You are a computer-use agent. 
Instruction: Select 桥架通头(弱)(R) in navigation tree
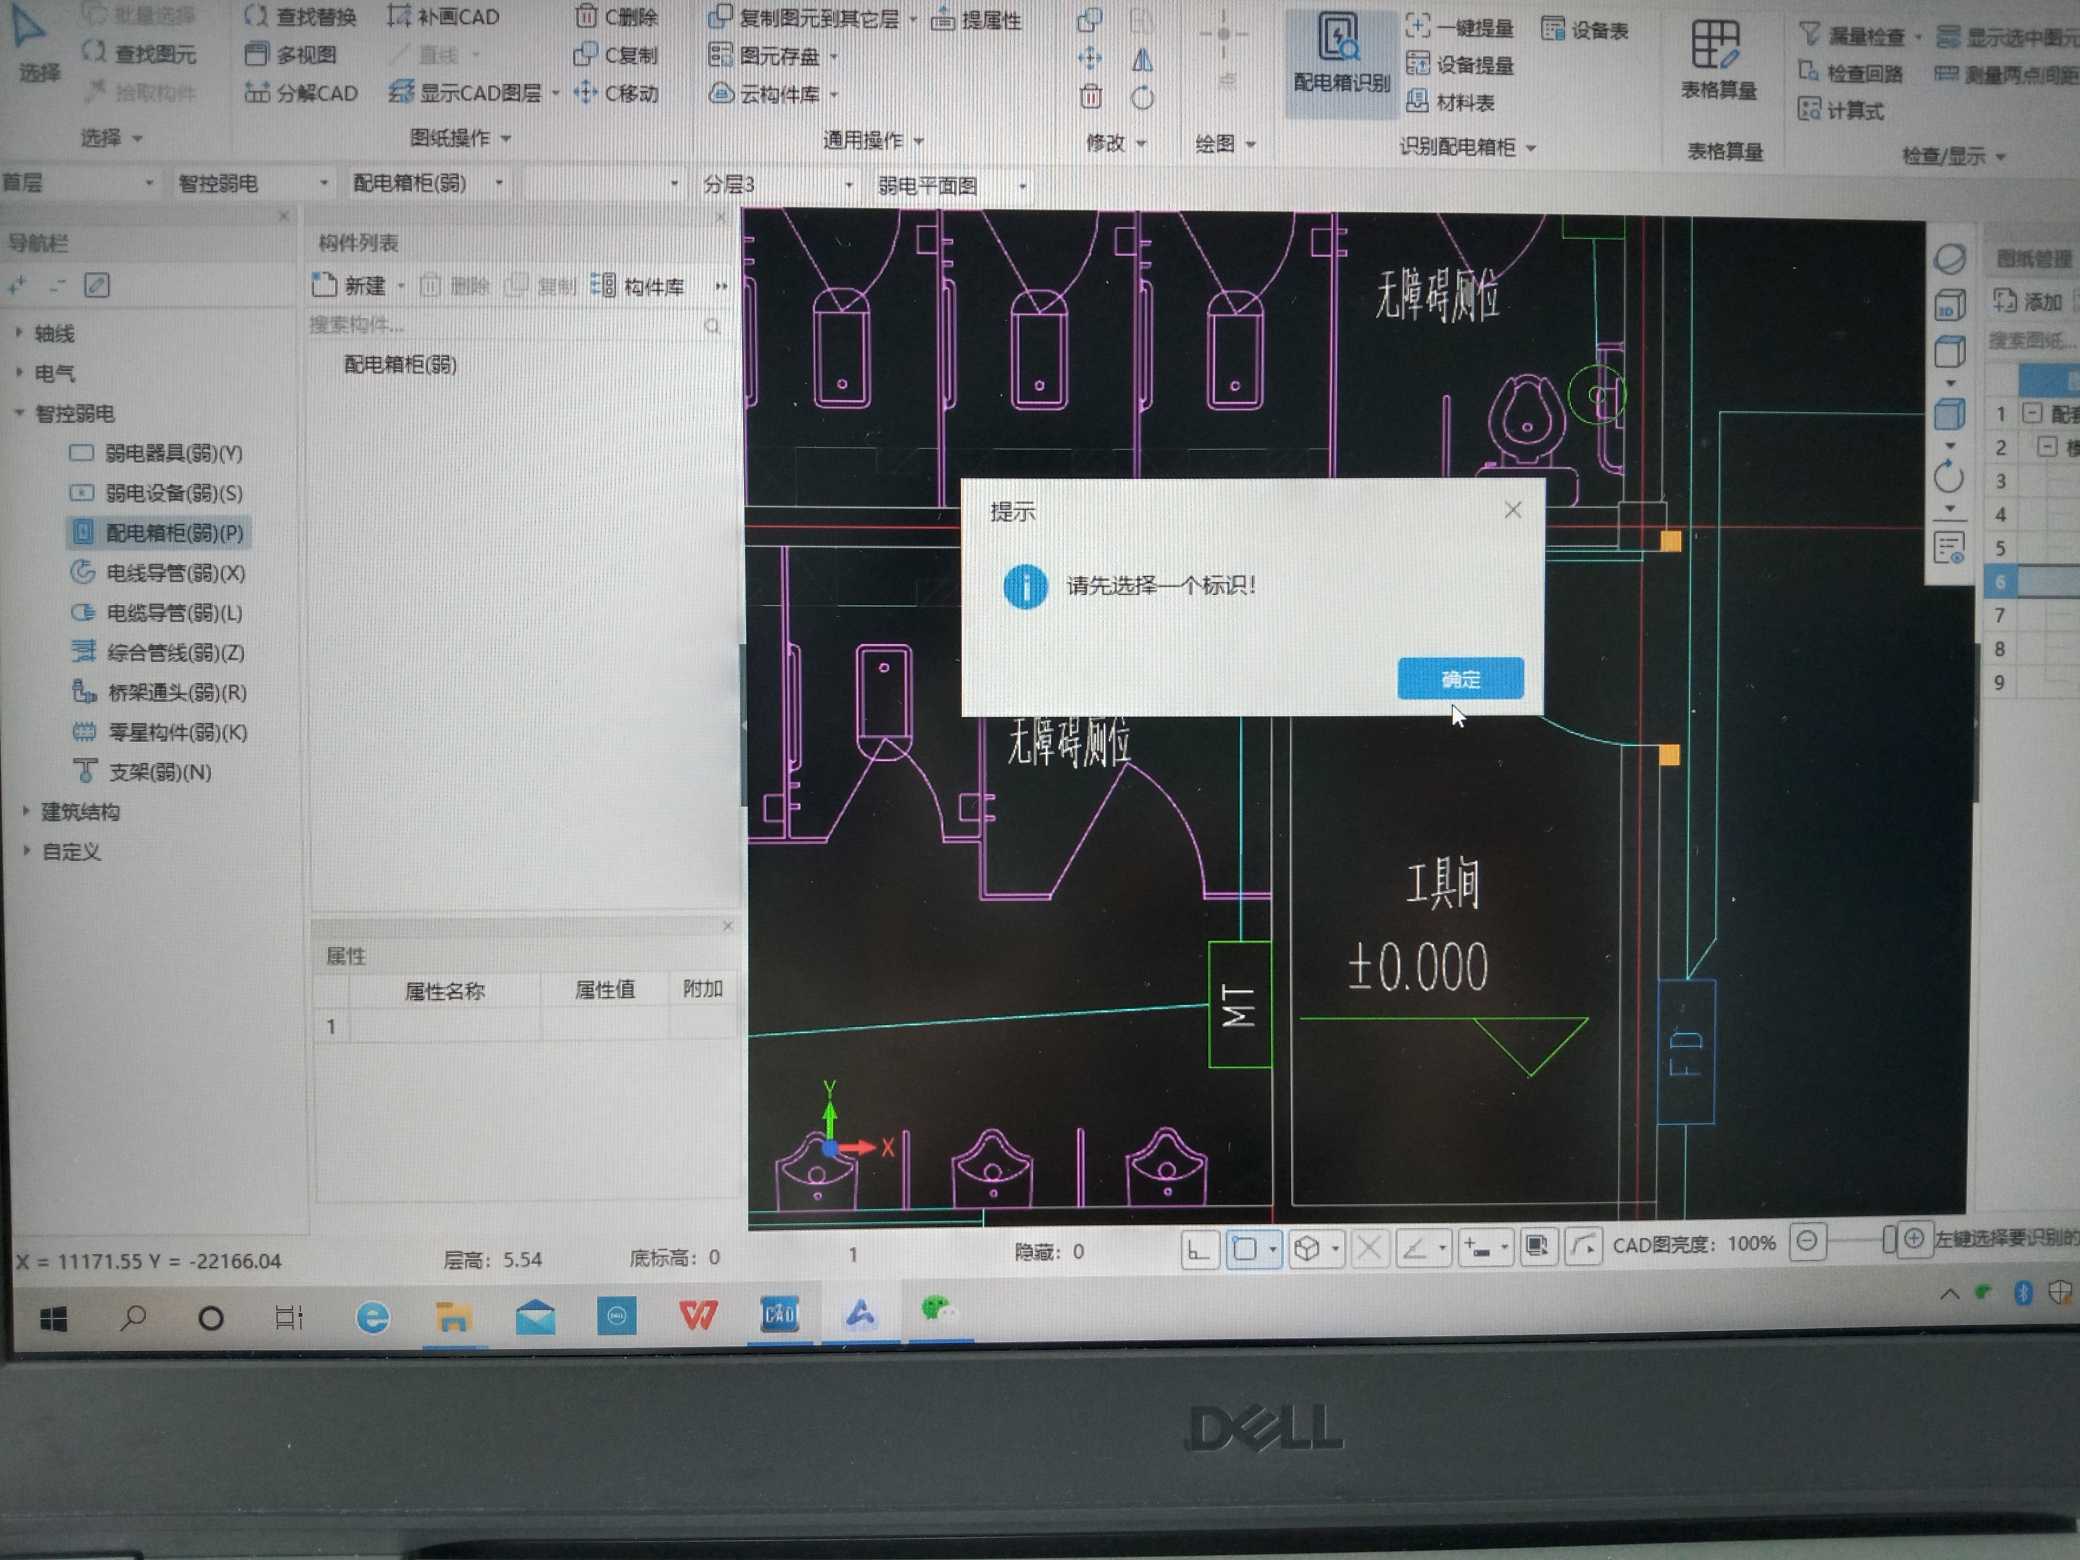click(x=160, y=692)
